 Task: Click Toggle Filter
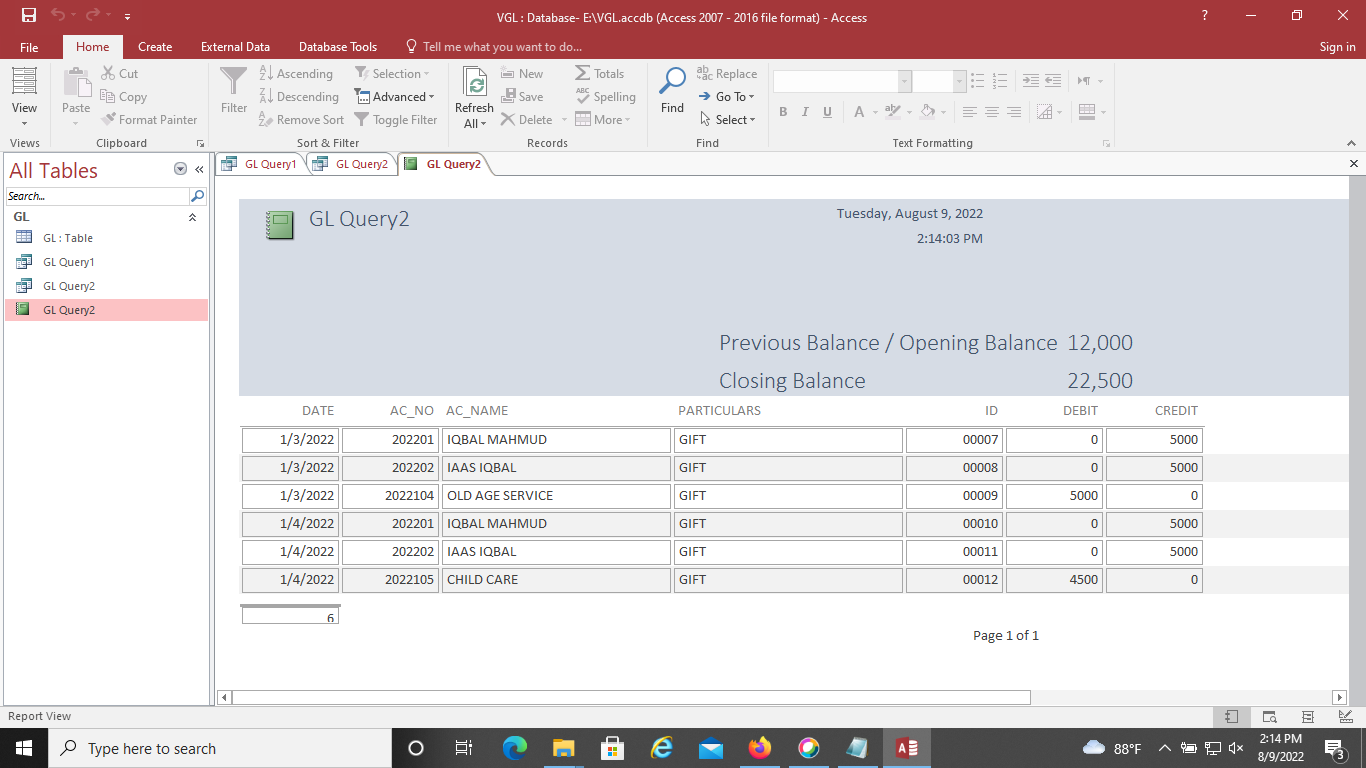click(396, 120)
